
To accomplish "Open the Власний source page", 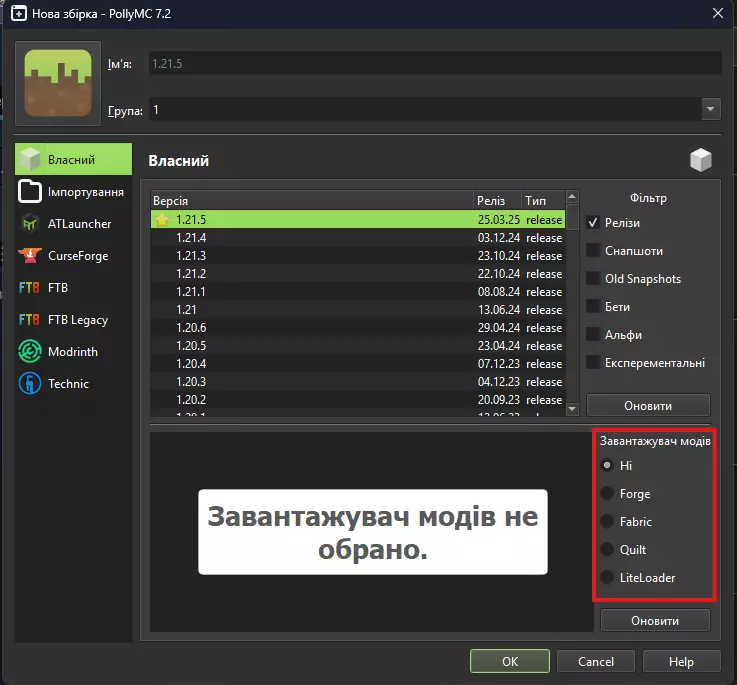I will 73,159.
